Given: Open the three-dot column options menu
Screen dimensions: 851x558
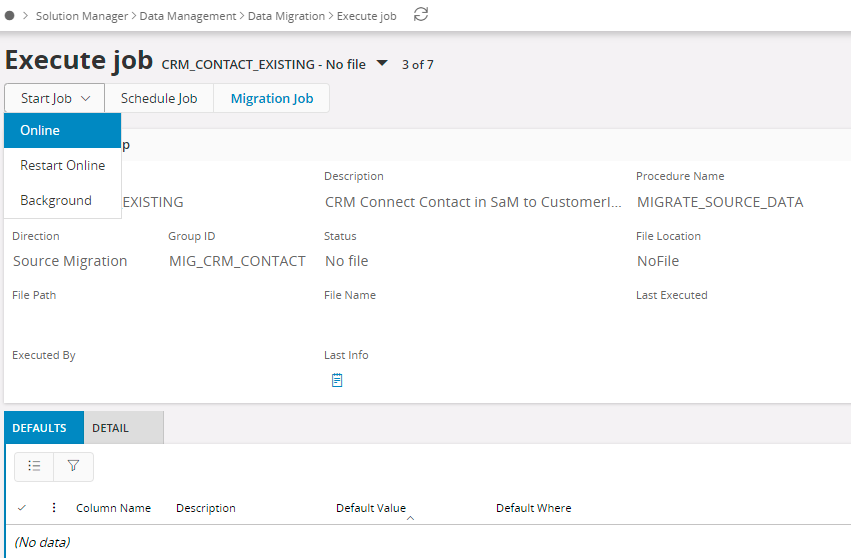Looking at the screenshot, I should (54, 508).
